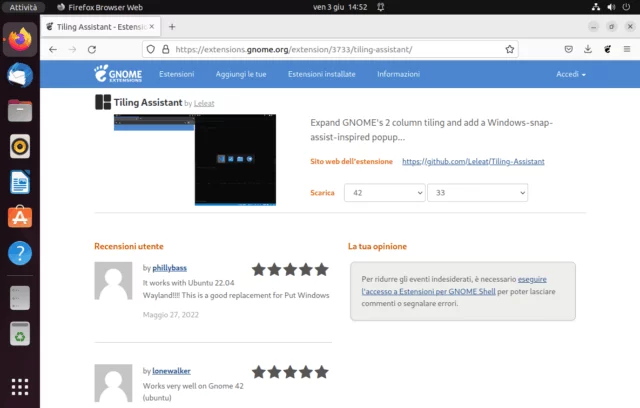Visit reviewer phillybass's profile
This screenshot has width=640, height=408.
click(171, 268)
